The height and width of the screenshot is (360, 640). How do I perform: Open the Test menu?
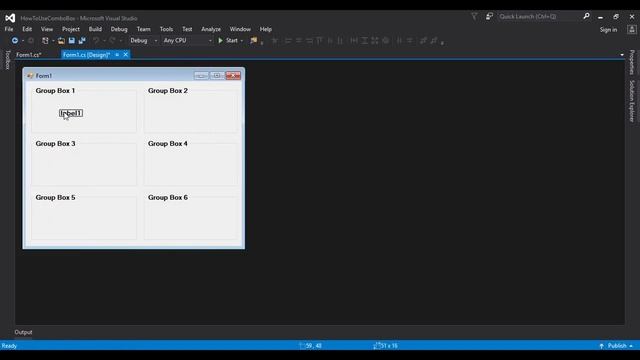[x=187, y=29]
